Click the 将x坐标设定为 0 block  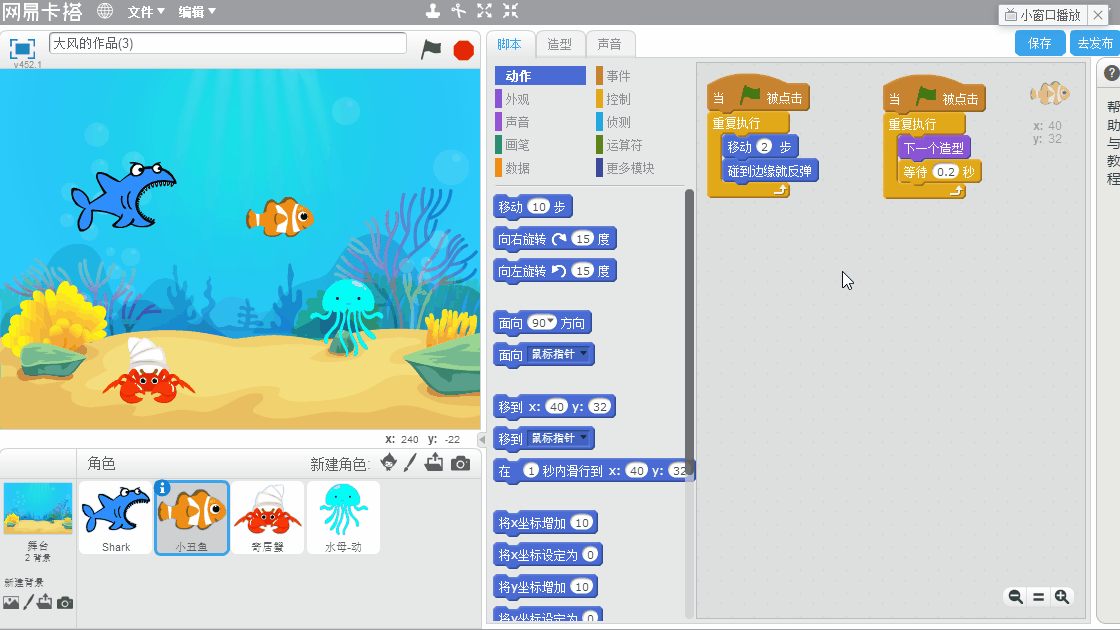[x=549, y=555]
